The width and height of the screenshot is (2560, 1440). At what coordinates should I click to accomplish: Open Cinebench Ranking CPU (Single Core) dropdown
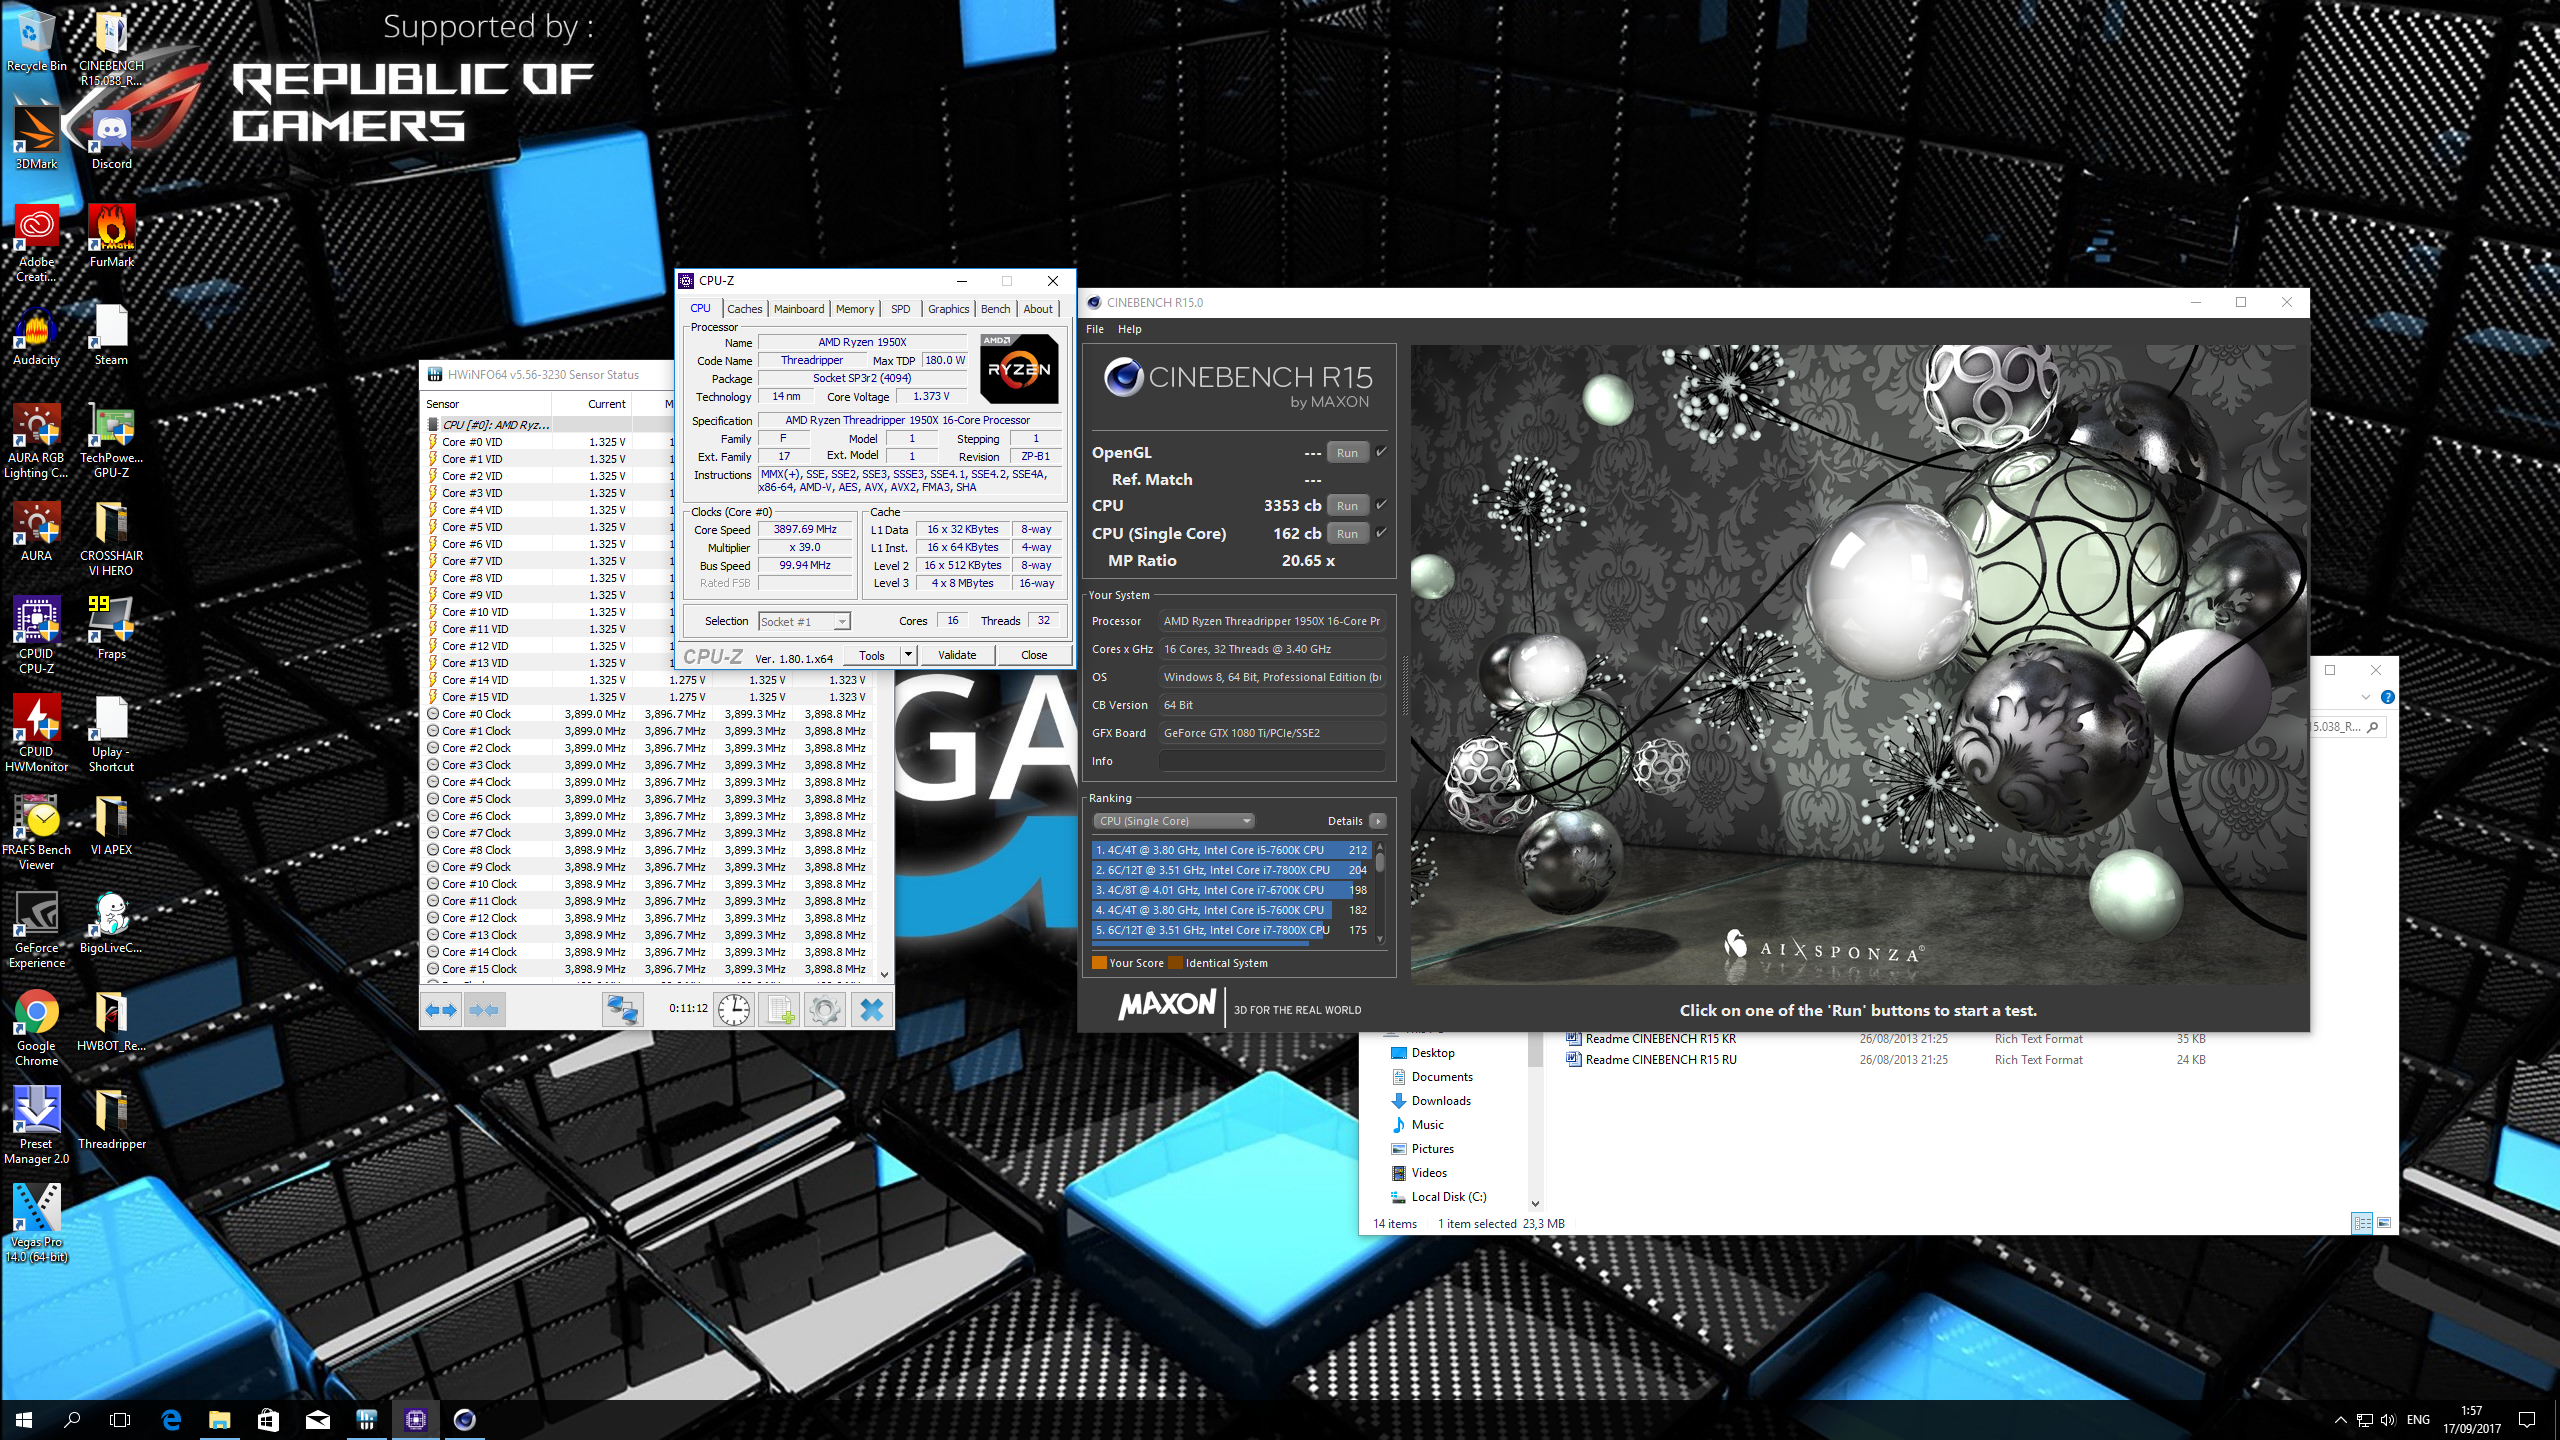1174,821
